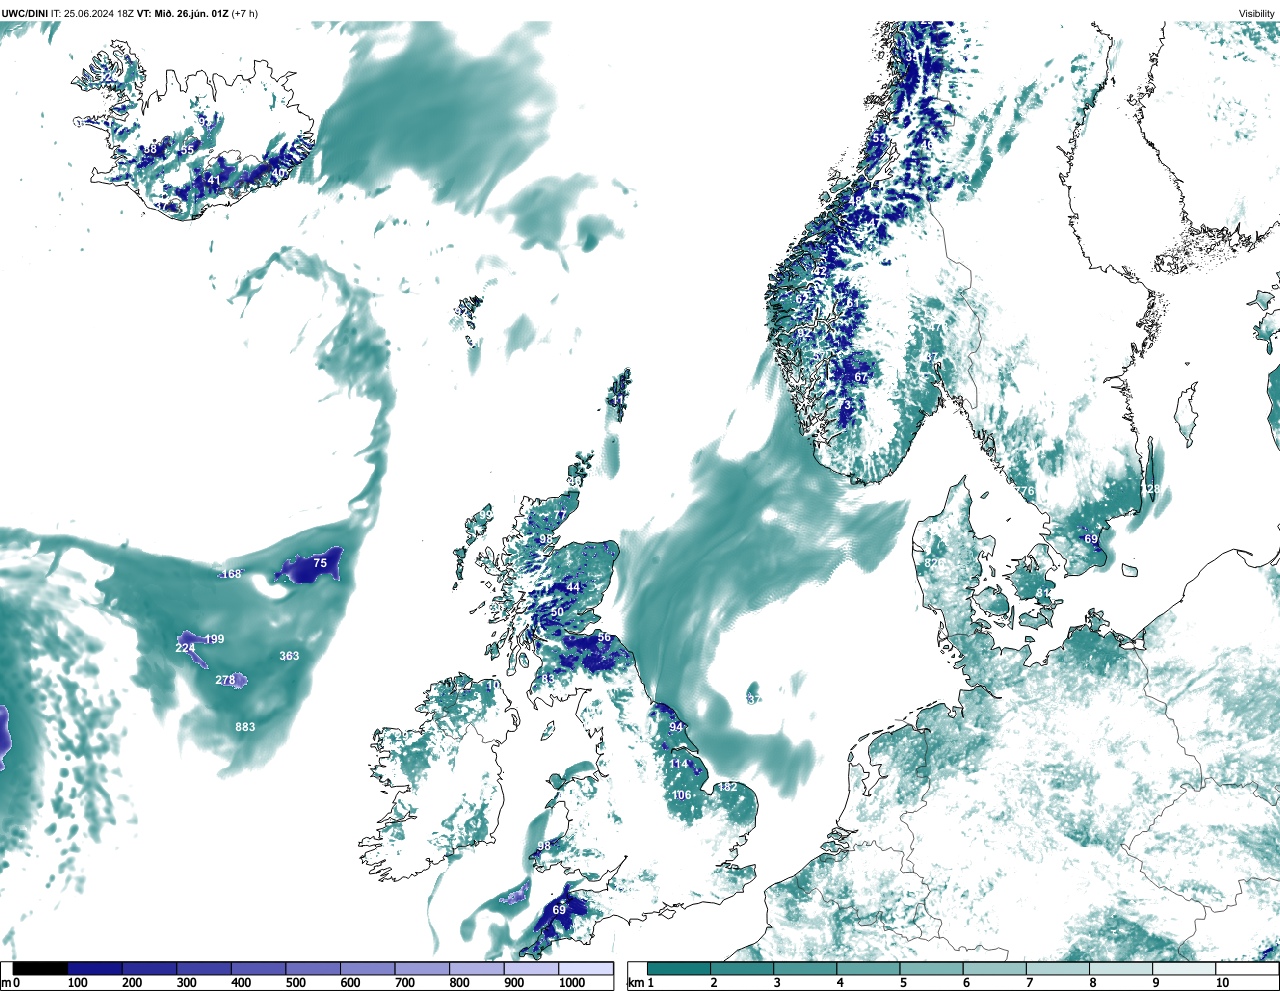Click the value '114' over eastern England
The width and height of the screenshot is (1280, 991).
679,765
